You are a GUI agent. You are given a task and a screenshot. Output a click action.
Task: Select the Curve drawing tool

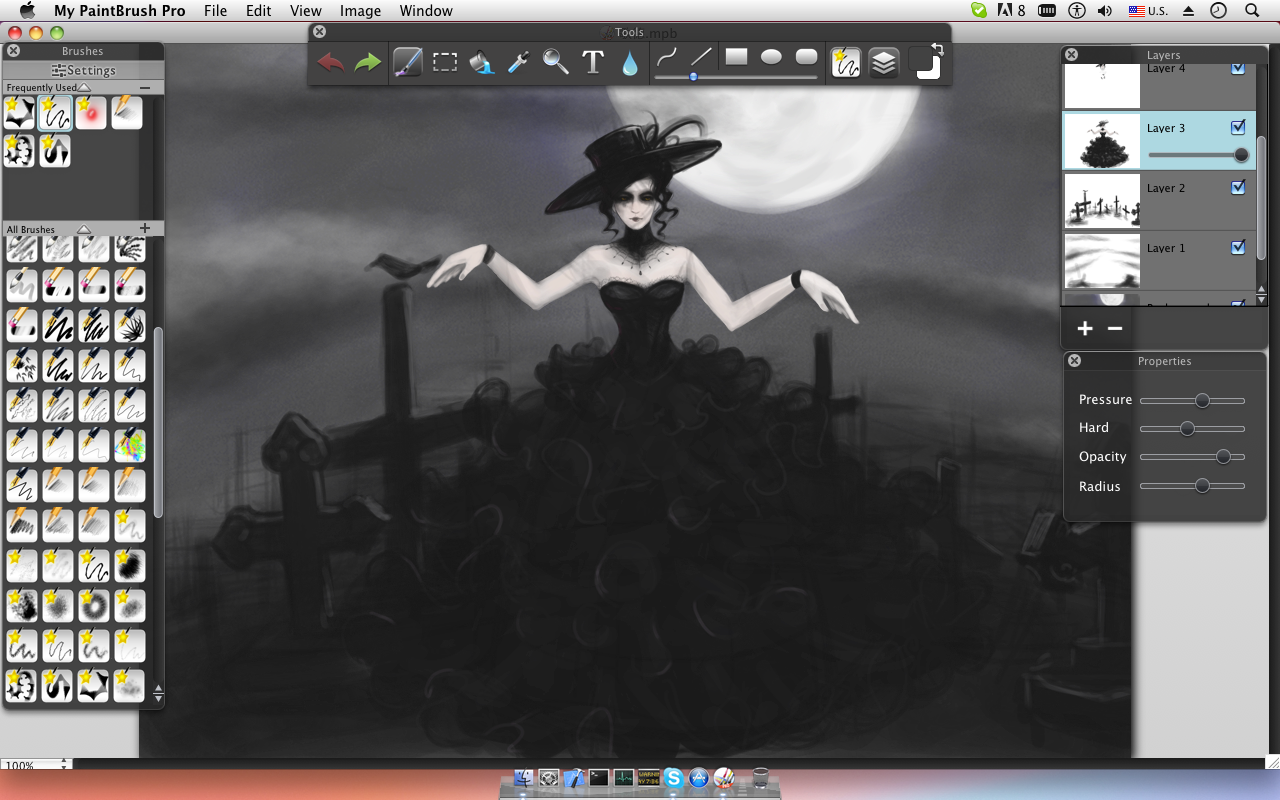point(667,57)
